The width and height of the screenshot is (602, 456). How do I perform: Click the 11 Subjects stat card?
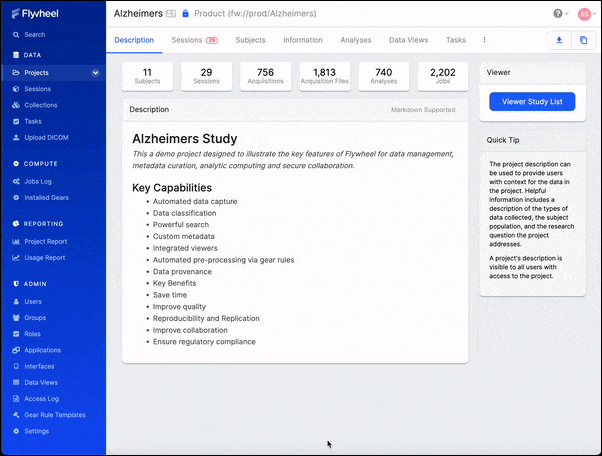click(147, 76)
